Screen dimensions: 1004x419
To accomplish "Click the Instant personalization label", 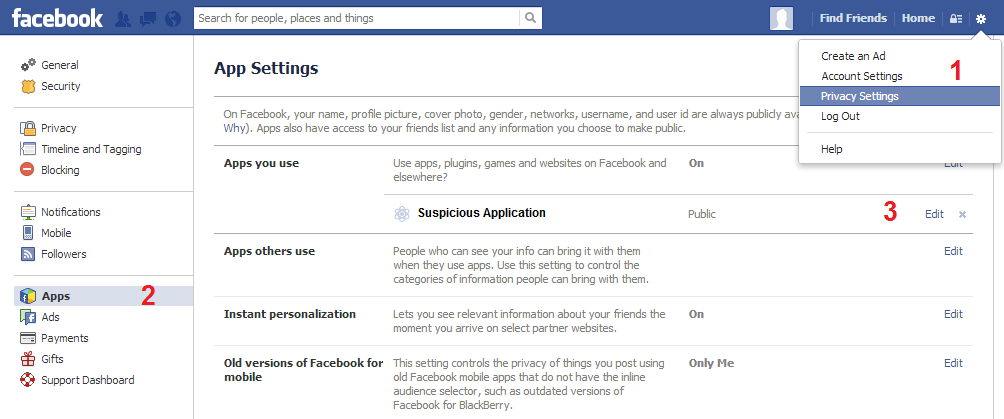I will pyautogui.click(x=289, y=314).
